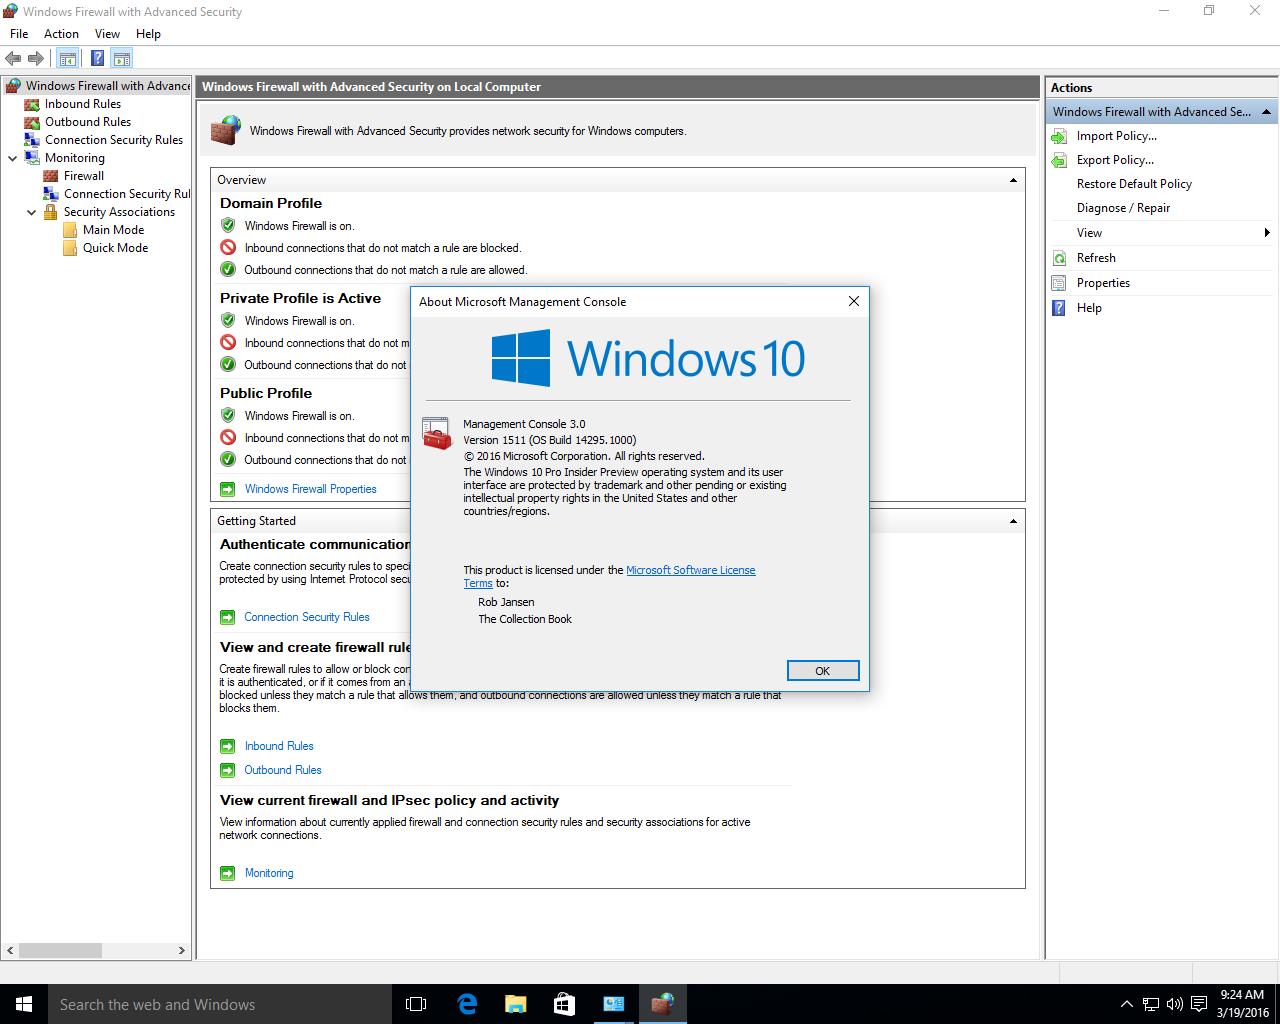Click OK in the About dialog
The height and width of the screenshot is (1024, 1280).
point(822,671)
